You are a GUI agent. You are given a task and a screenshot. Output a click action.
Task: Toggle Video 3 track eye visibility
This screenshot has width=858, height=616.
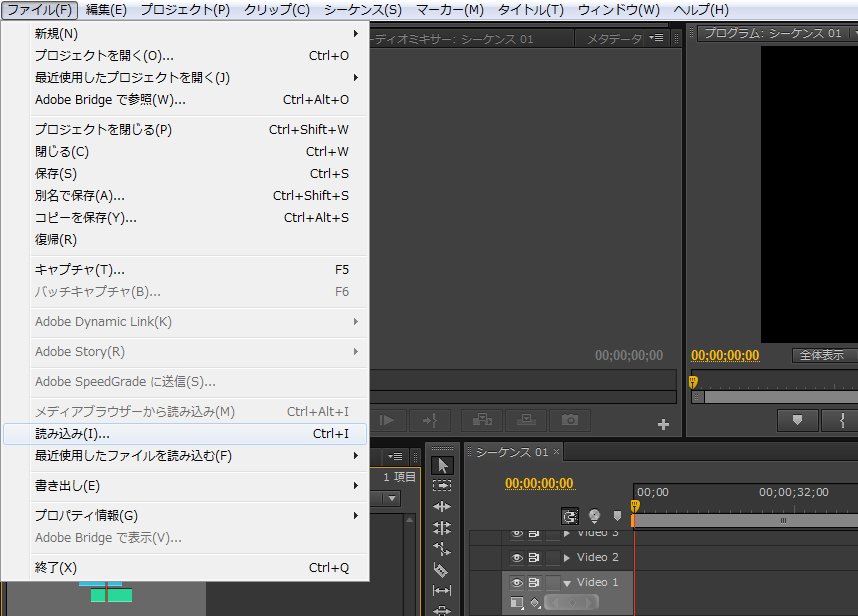[x=517, y=533]
